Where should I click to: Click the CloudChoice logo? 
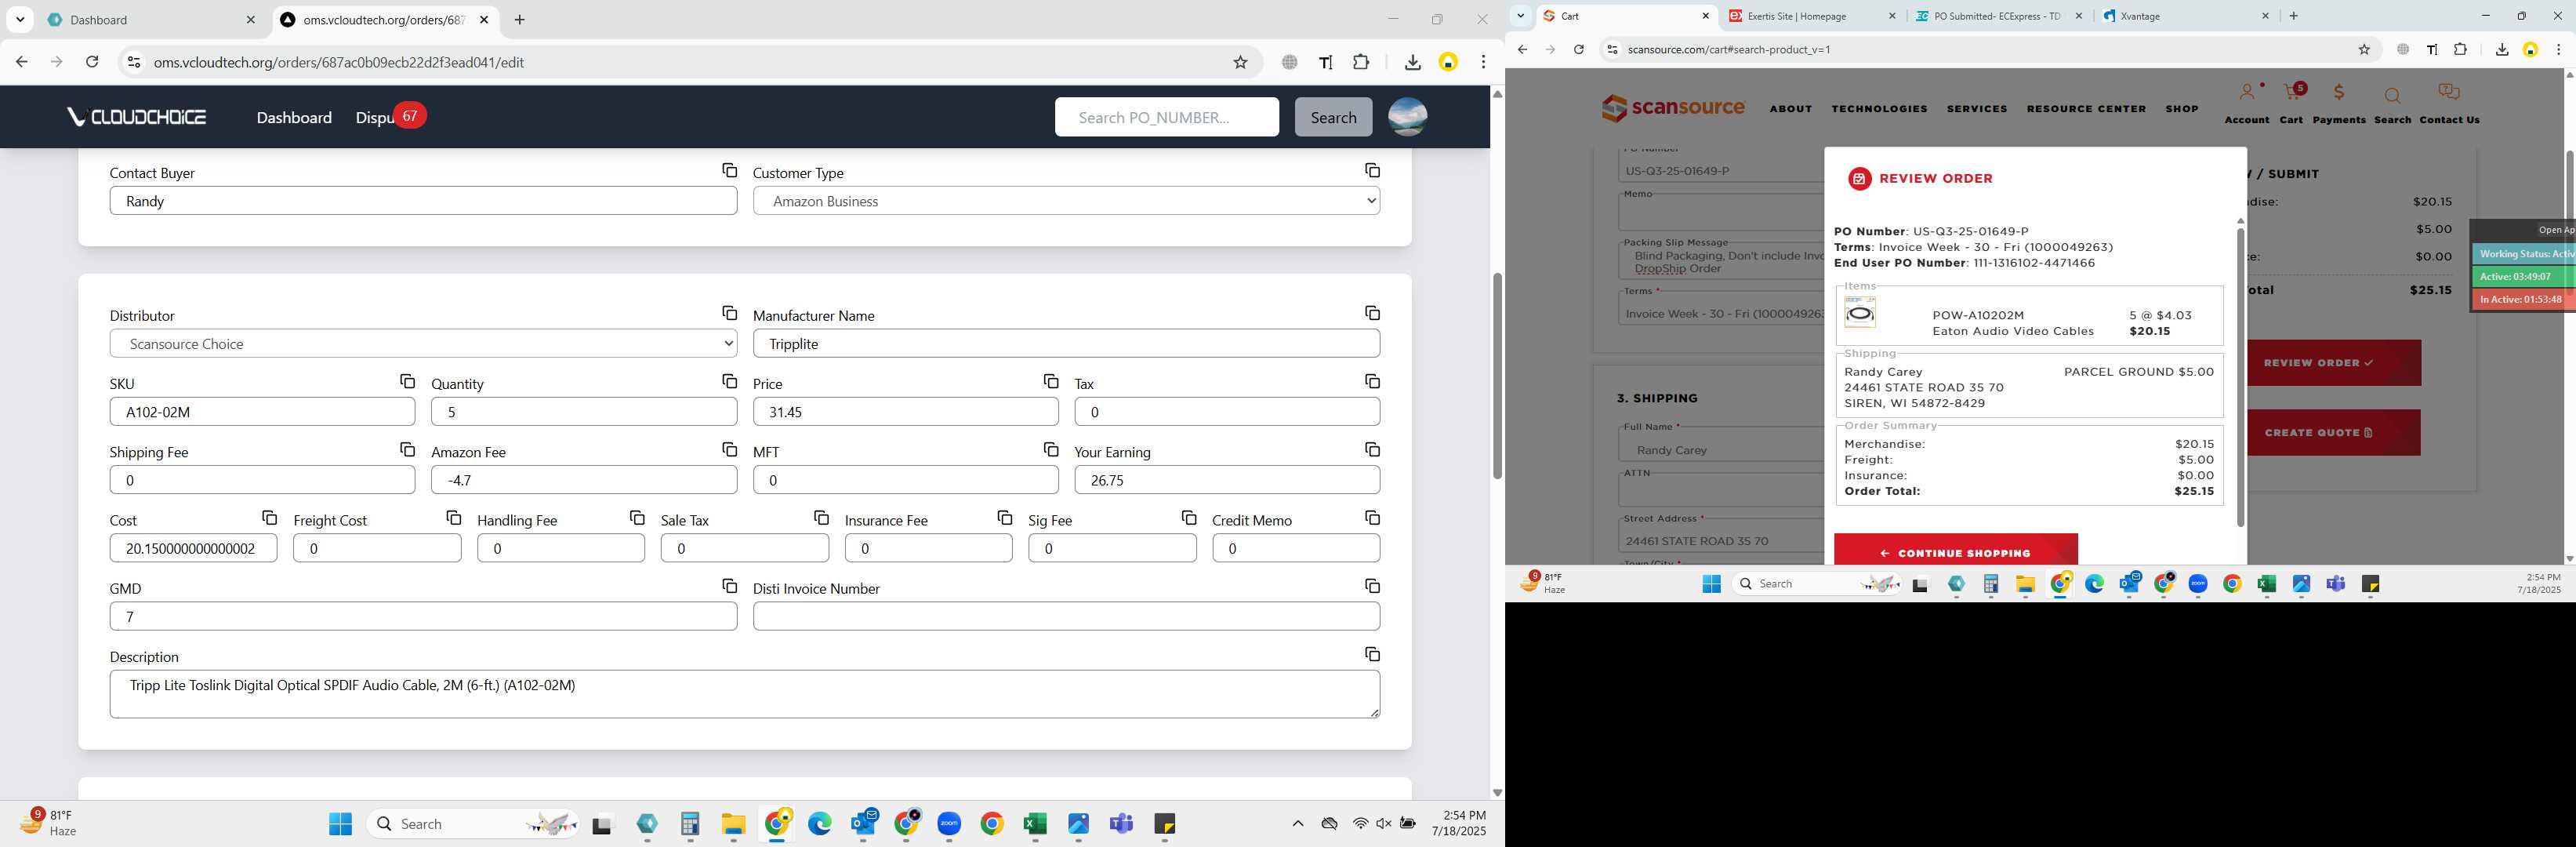coord(136,117)
